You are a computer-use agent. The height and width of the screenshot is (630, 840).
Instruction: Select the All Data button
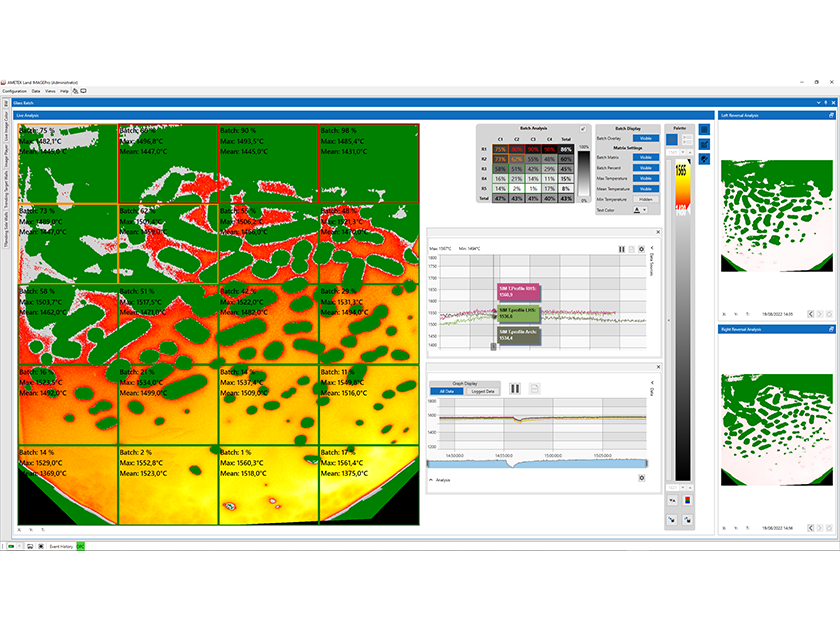(x=447, y=391)
